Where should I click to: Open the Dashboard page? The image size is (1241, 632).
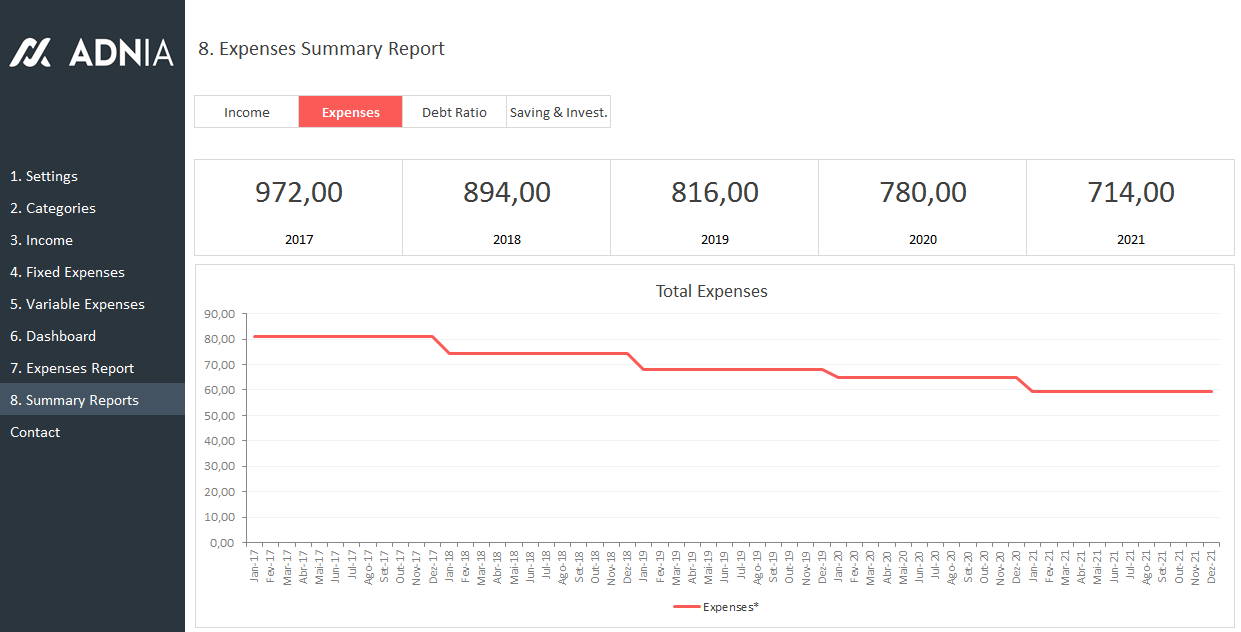[53, 336]
